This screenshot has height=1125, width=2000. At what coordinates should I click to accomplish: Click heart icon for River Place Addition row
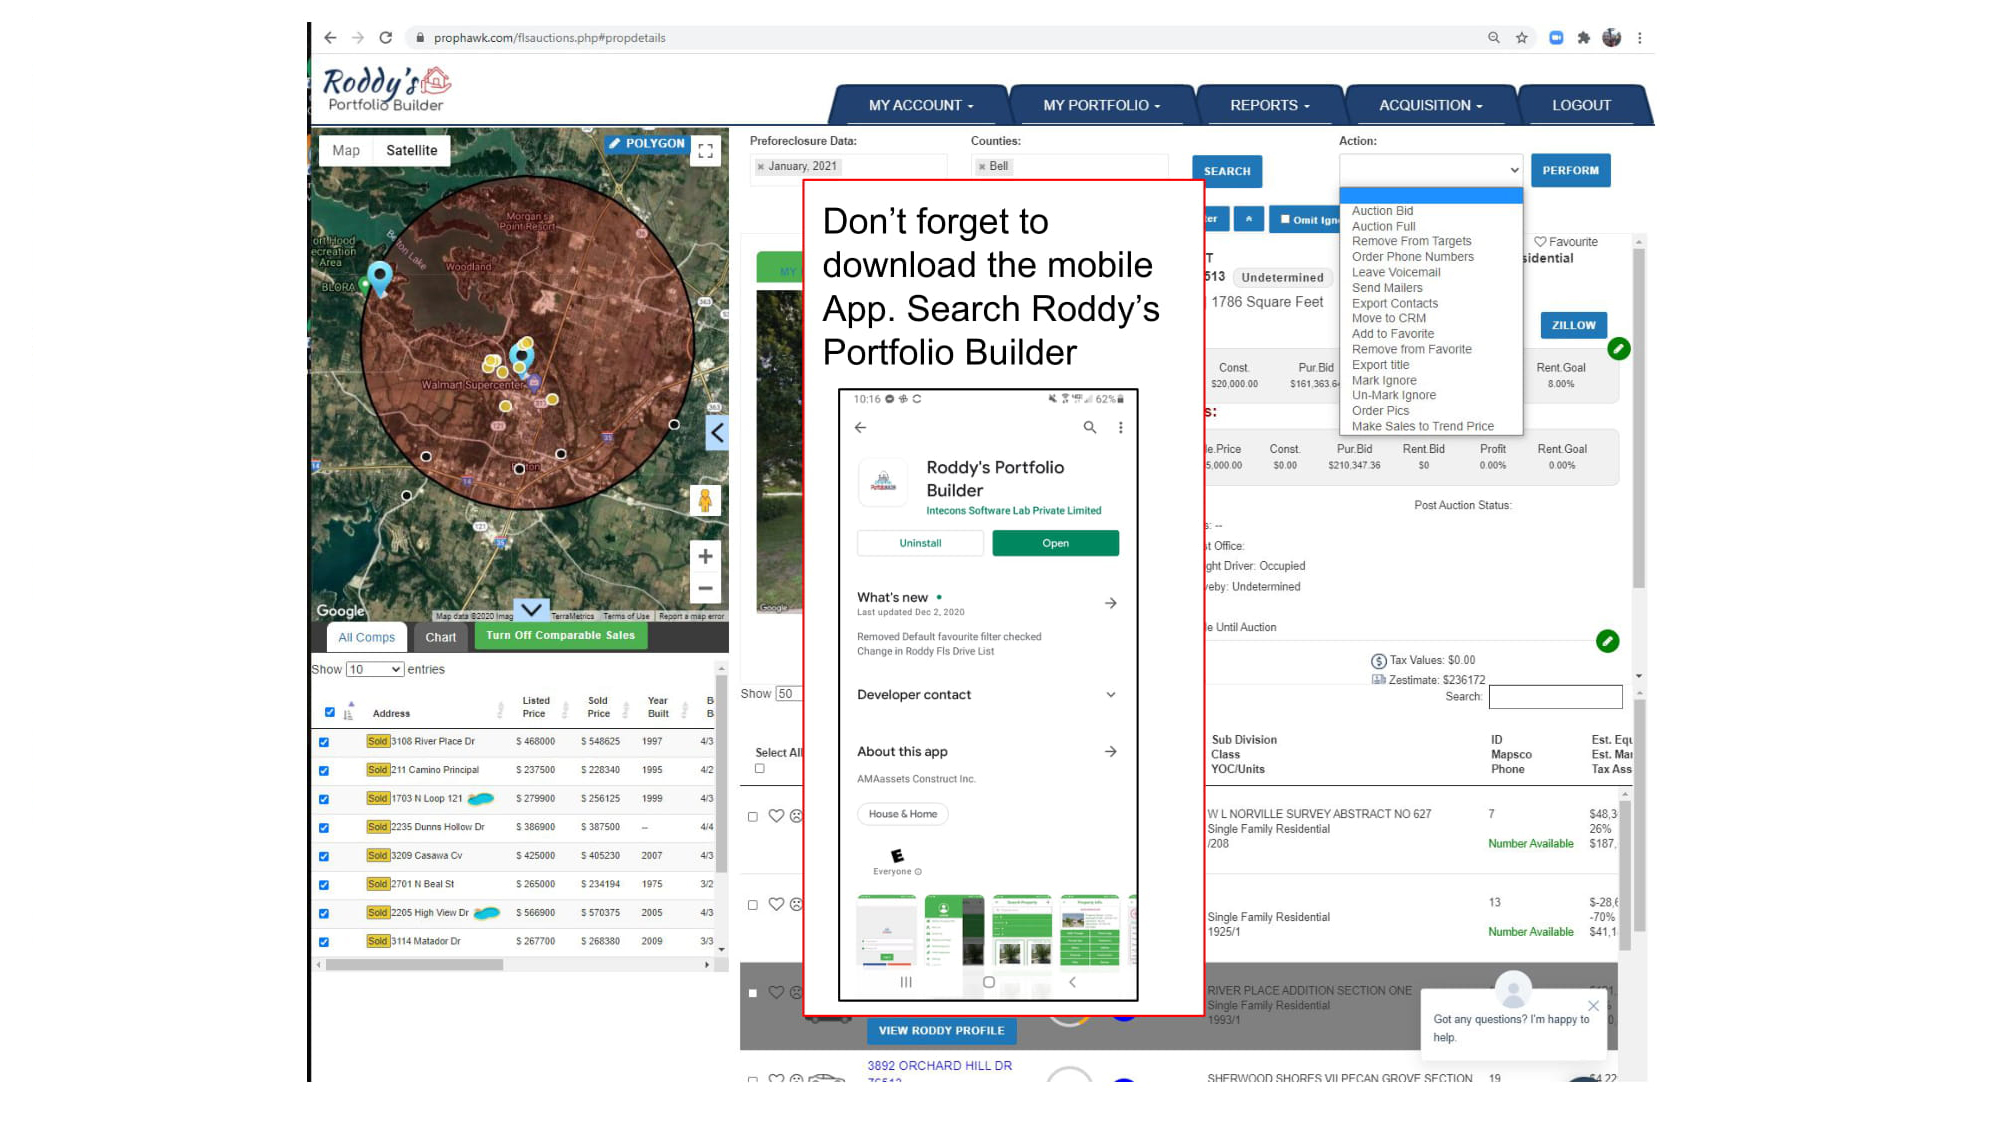(x=776, y=993)
